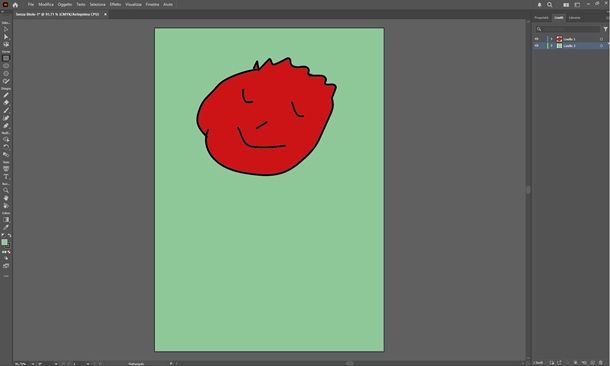610x366 pixels.
Task: Select the Eyedropper tool
Action: point(6,228)
